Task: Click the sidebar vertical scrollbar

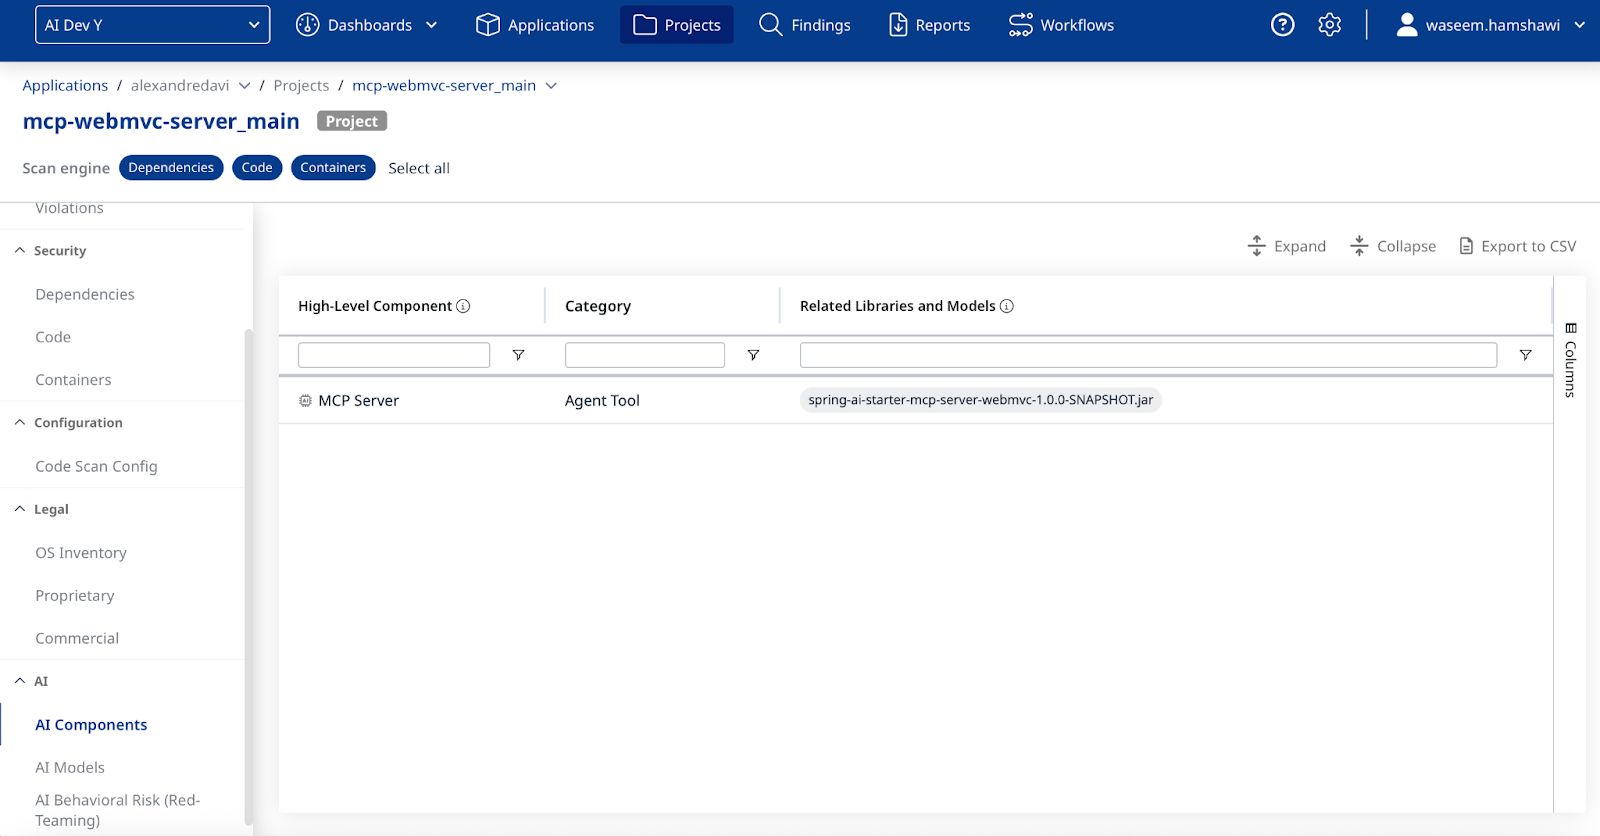Action: click(248, 576)
